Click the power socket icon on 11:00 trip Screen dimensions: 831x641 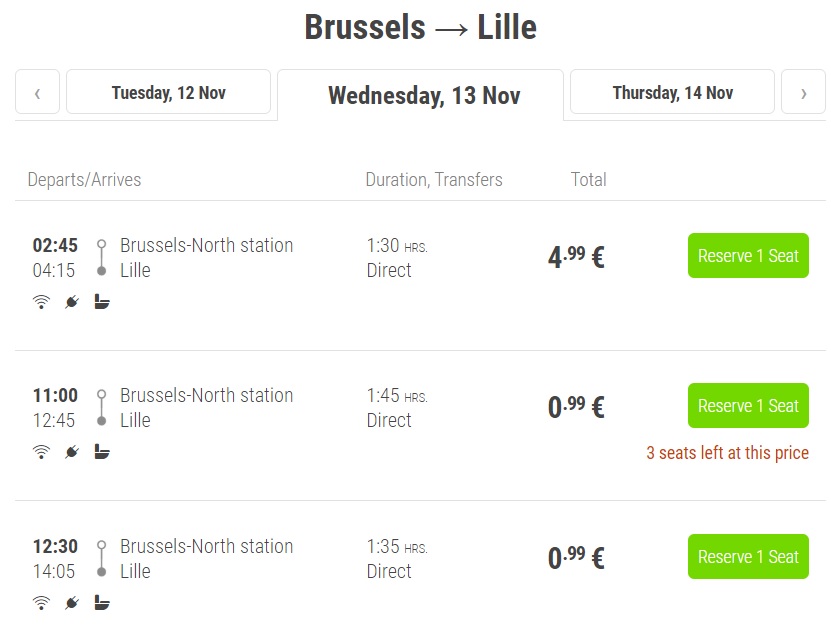[x=70, y=452]
